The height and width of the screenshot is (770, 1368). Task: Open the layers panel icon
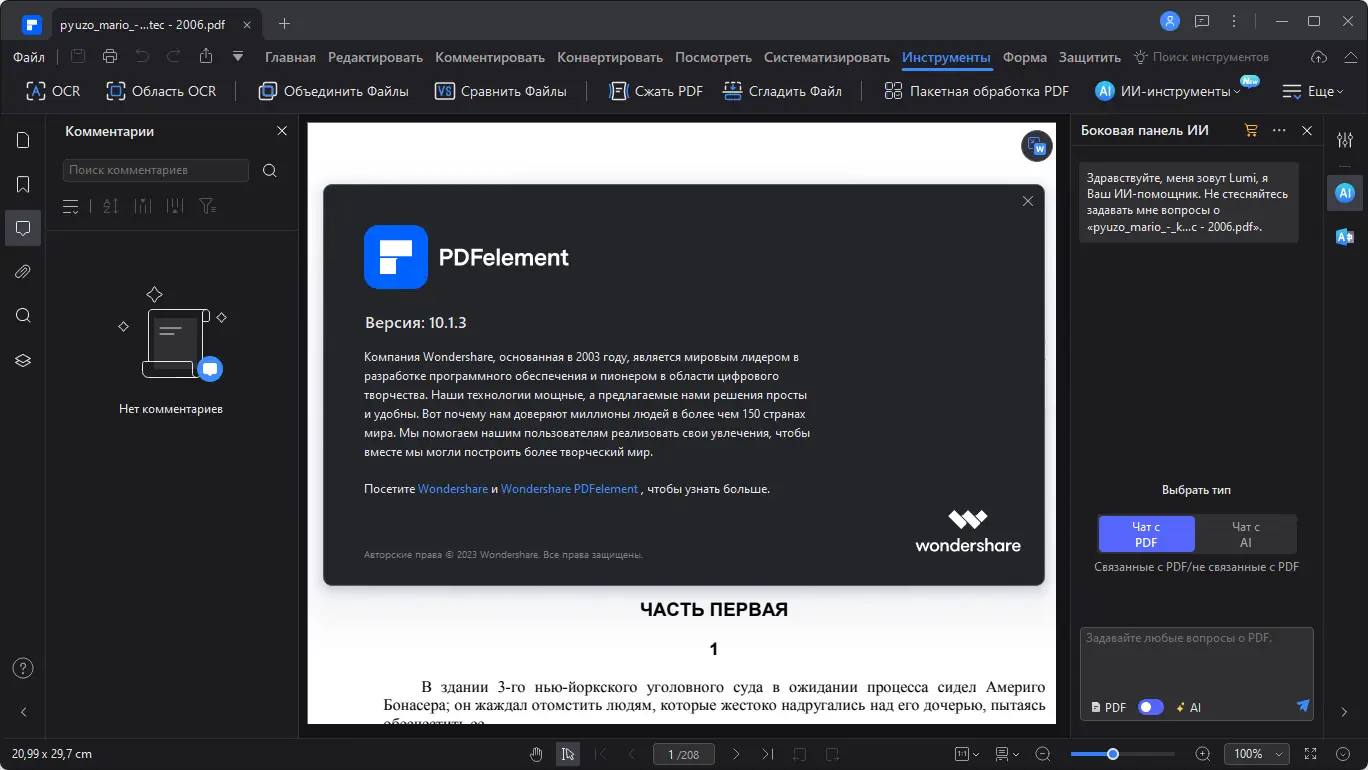tap(23, 360)
